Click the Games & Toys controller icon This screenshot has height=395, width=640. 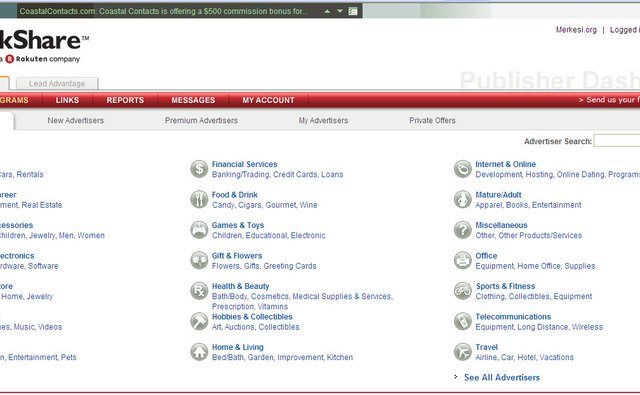pos(199,230)
